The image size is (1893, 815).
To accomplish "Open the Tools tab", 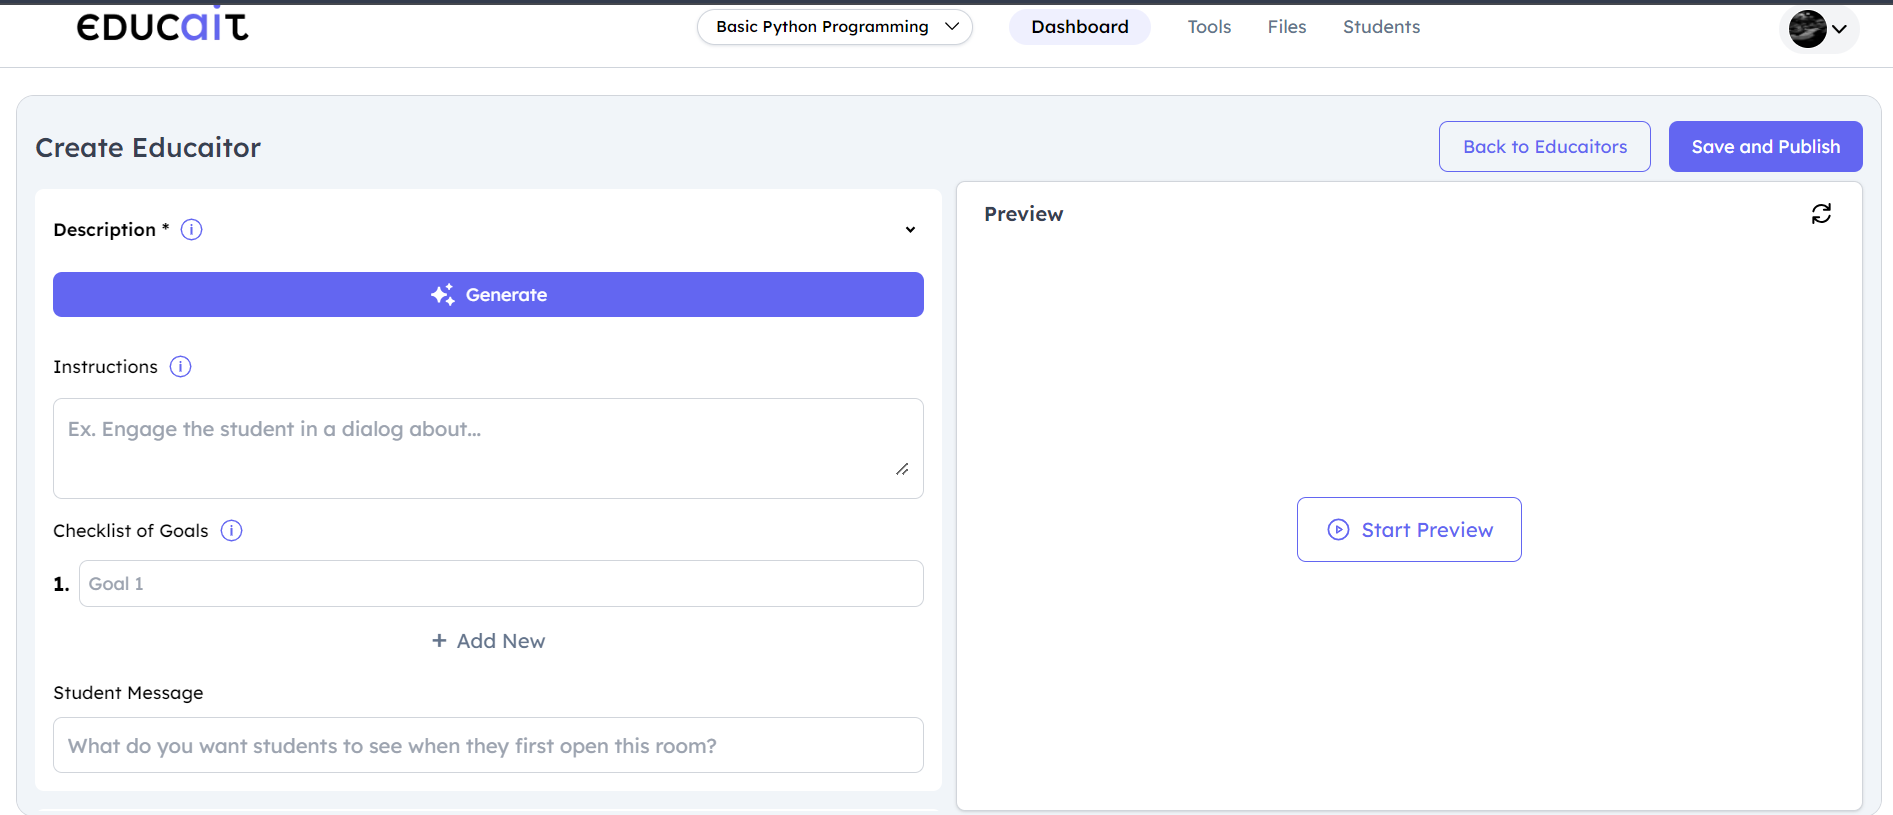I will (1209, 27).
